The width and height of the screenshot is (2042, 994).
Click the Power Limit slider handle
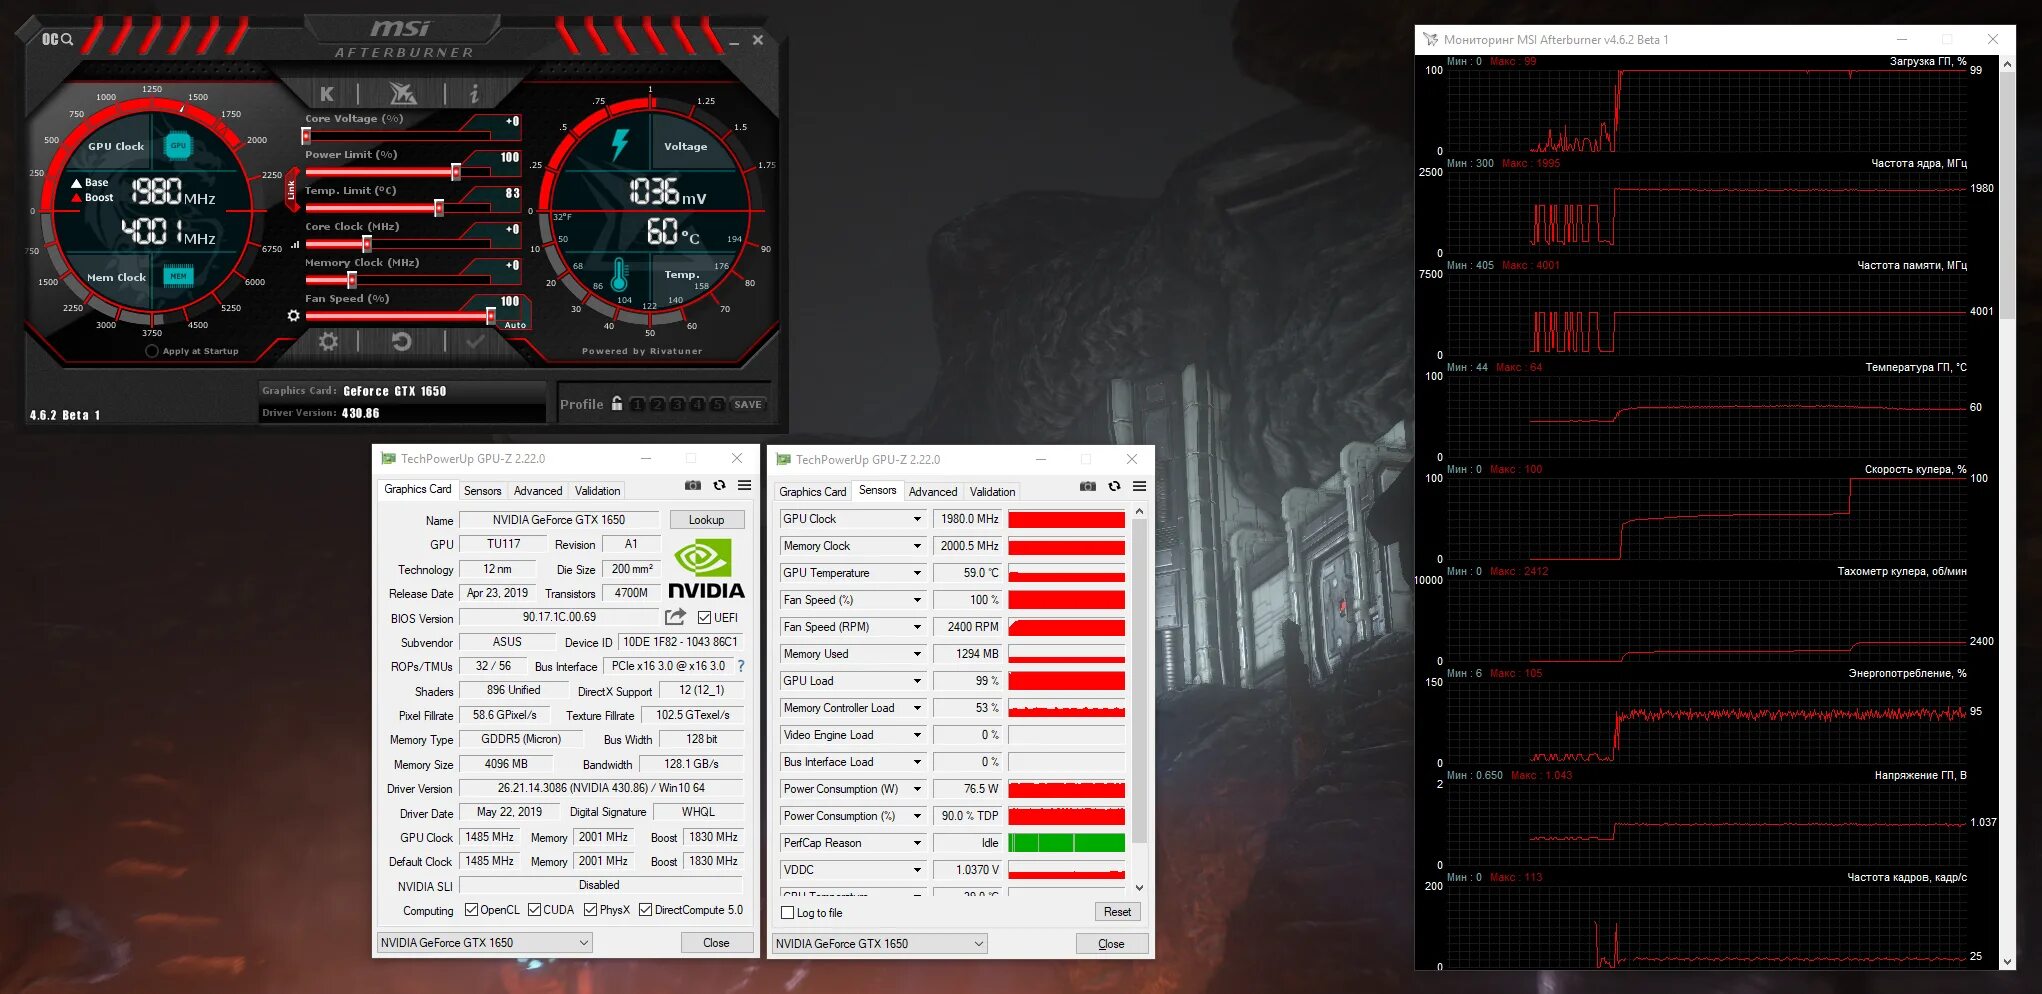pos(456,172)
